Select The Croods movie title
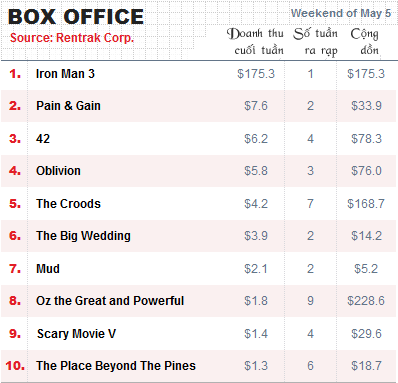The width and height of the screenshot is (398, 383). click(68, 203)
